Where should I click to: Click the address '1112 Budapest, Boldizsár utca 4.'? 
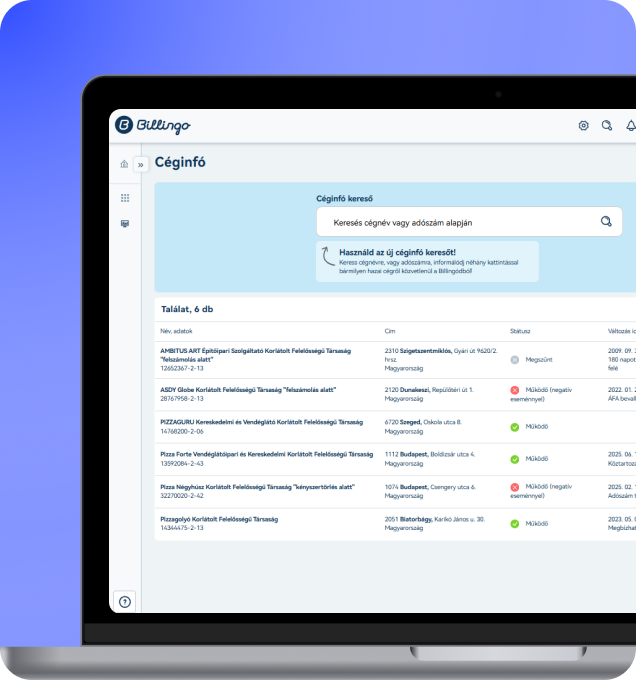(x=430, y=454)
